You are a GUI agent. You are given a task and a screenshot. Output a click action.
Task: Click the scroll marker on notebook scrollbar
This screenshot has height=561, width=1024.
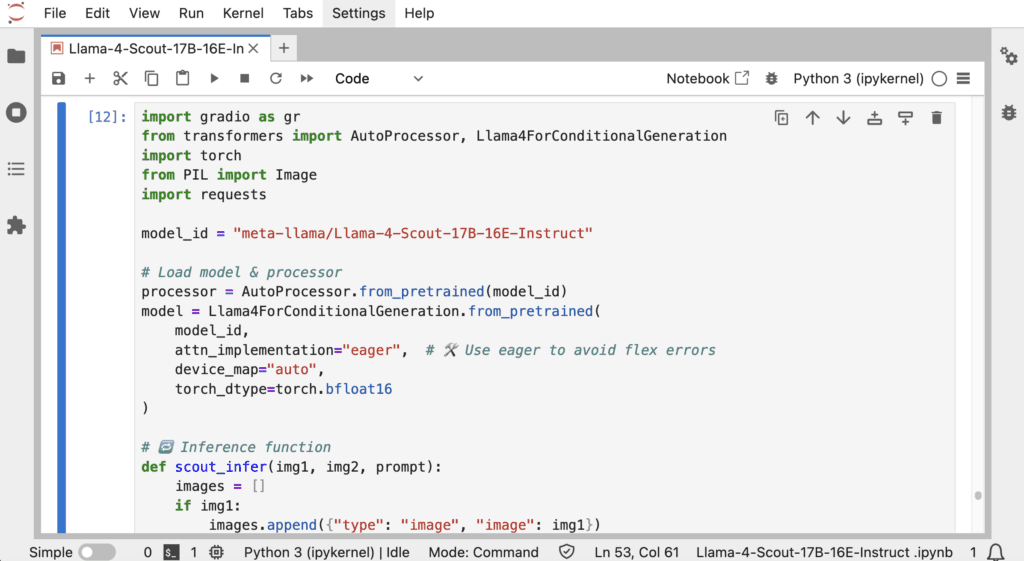click(978, 495)
